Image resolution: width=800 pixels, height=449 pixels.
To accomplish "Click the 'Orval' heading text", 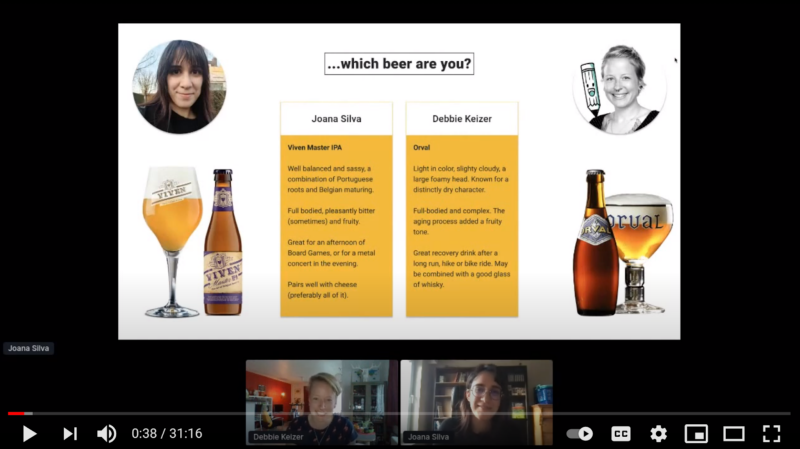I will click(x=421, y=147).
